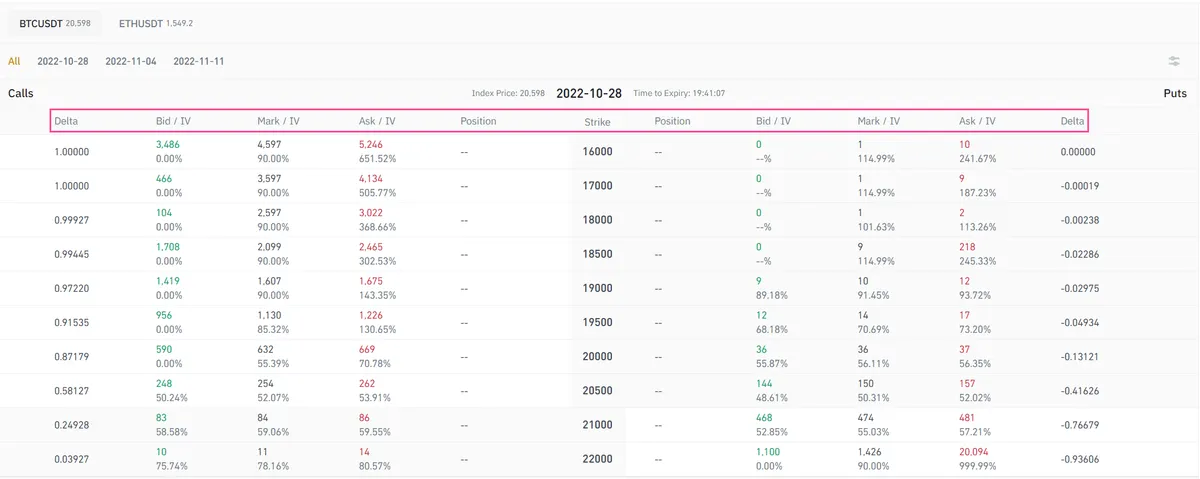Click put ask price 157
The image size is (1200, 479).
point(968,383)
